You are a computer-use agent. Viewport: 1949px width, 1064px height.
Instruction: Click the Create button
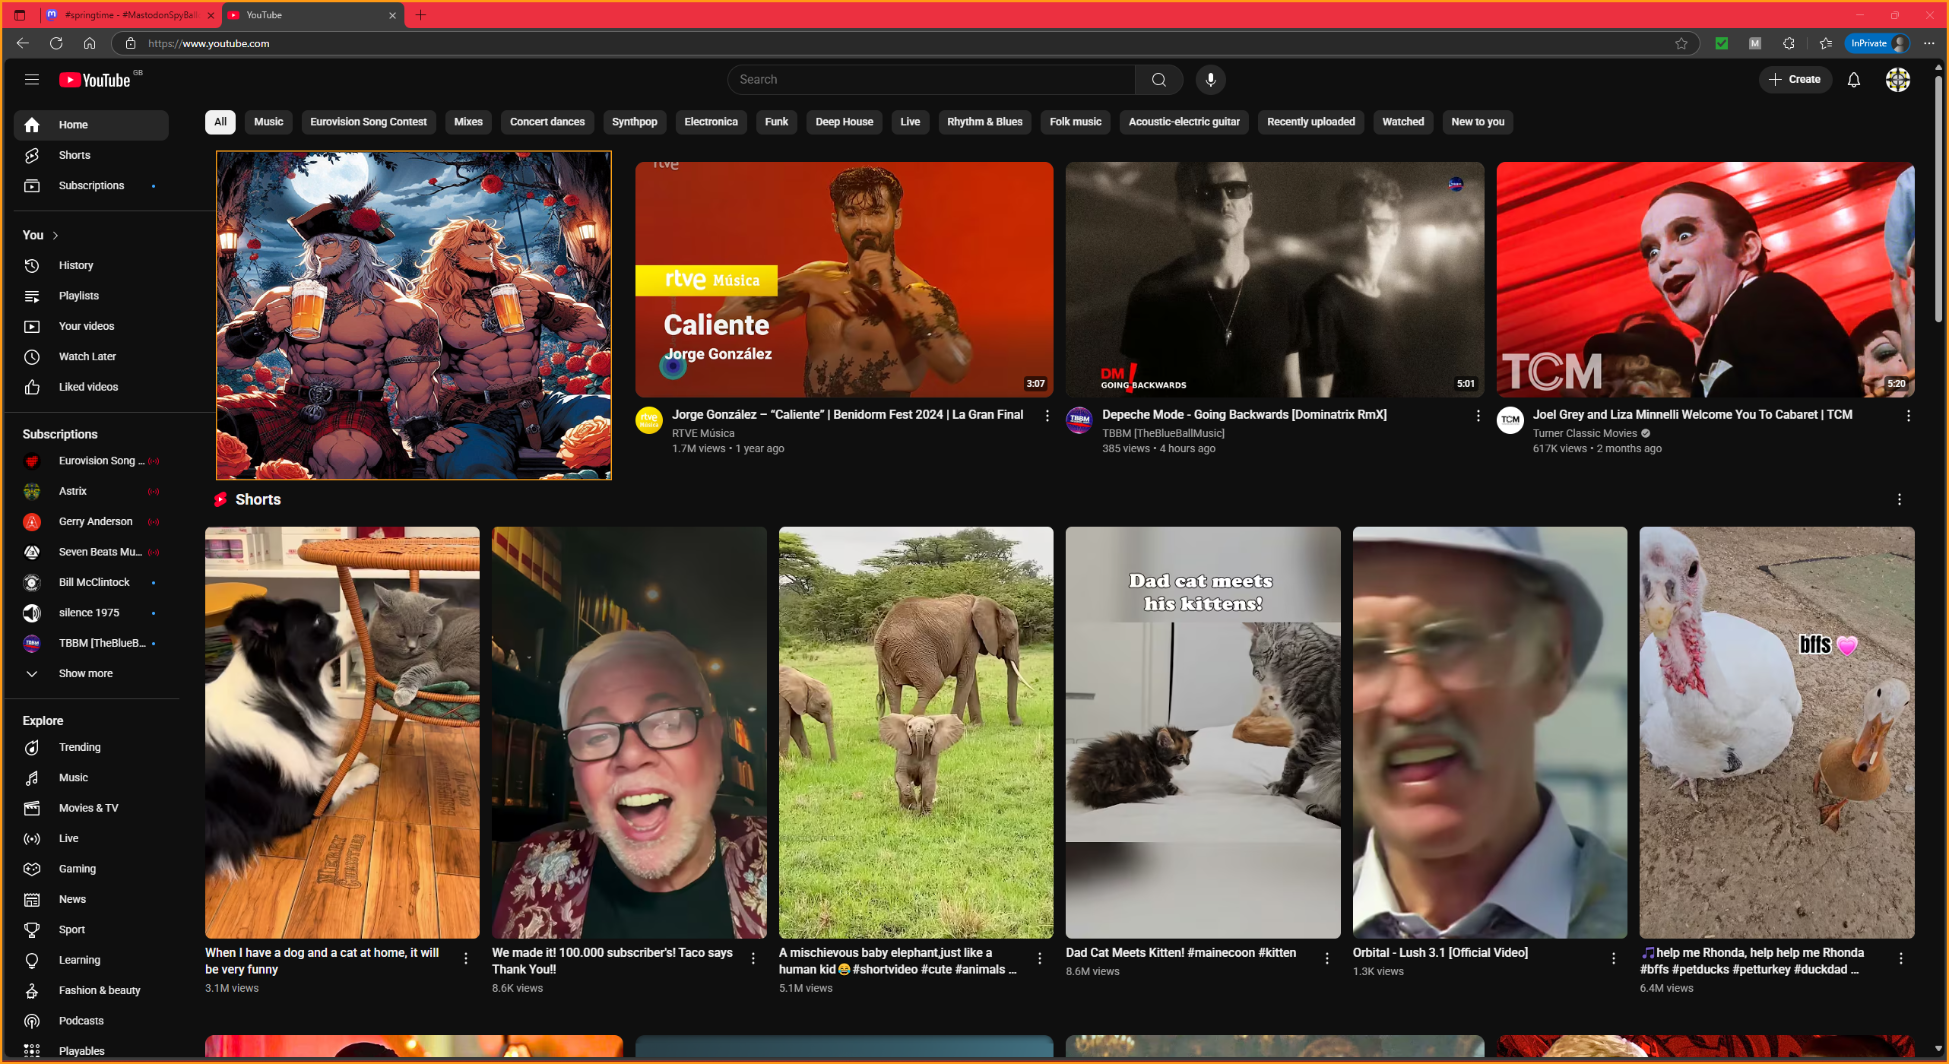pyautogui.click(x=1795, y=80)
